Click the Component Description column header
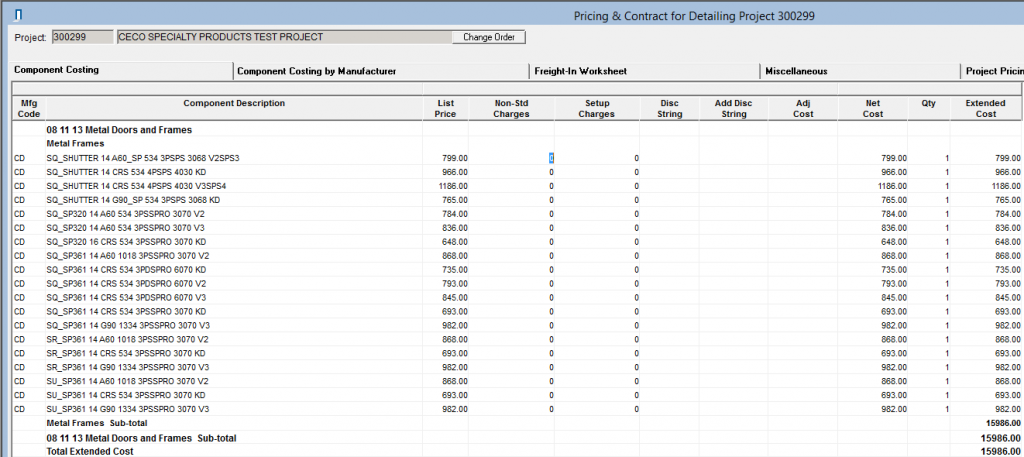1024x457 pixels. [234, 104]
